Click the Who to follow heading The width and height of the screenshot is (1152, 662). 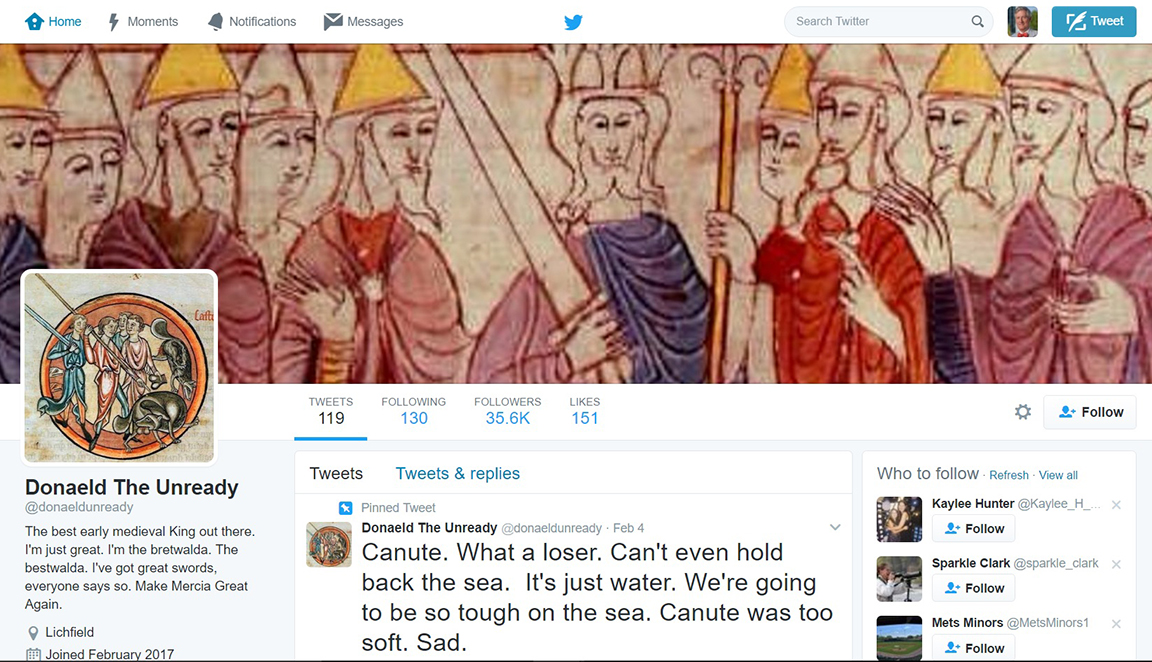click(x=927, y=474)
